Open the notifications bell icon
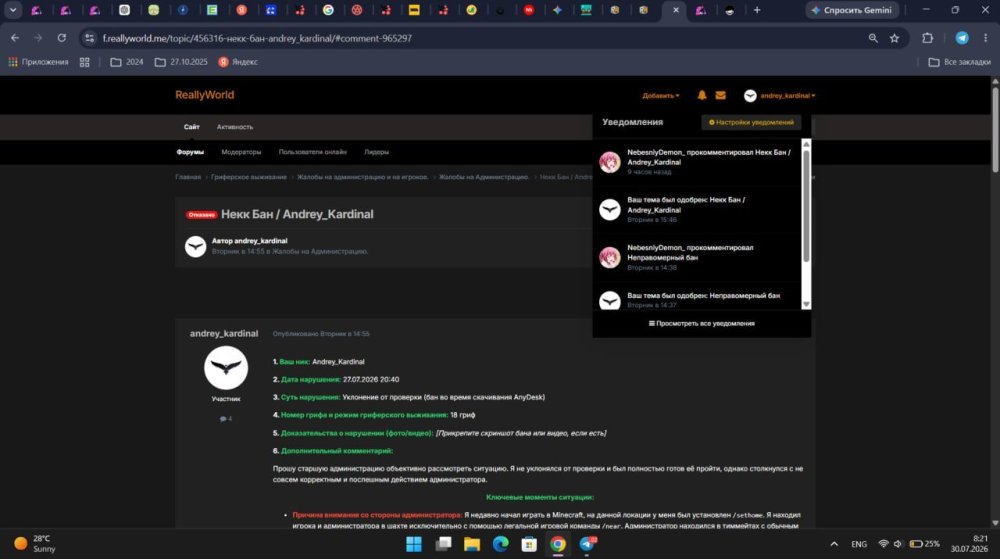The height and width of the screenshot is (559, 1000). pyautogui.click(x=702, y=95)
